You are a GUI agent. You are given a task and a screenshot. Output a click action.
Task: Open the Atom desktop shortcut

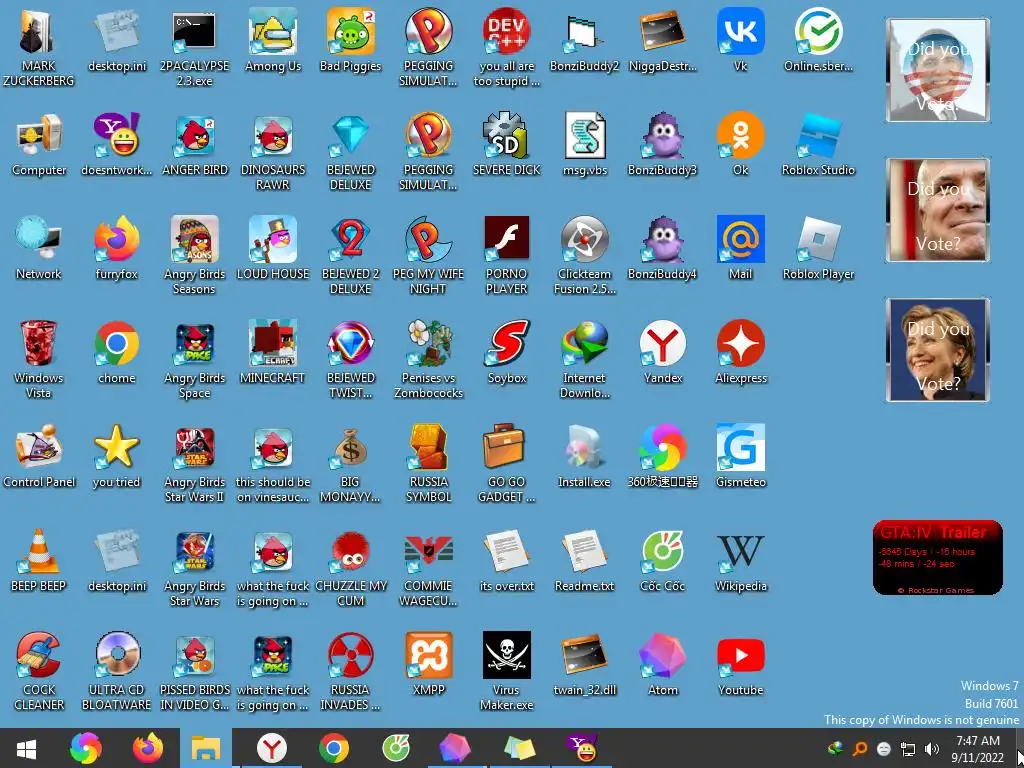pyautogui.click(x=662, y=664)
